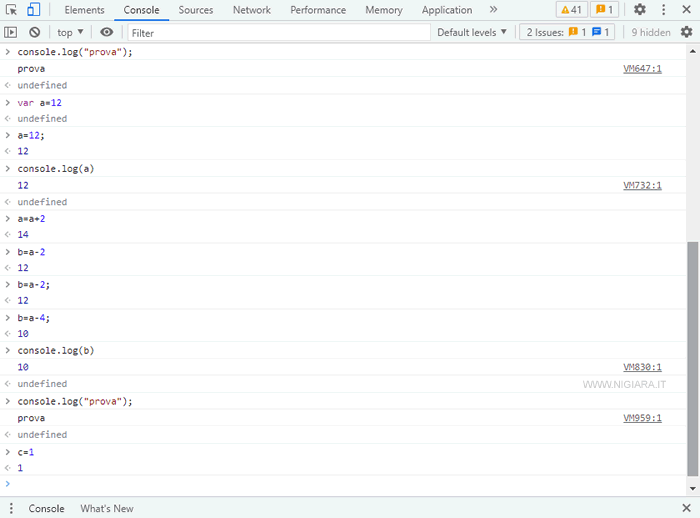Toggle the device toolbar icon

coord(33,10)
